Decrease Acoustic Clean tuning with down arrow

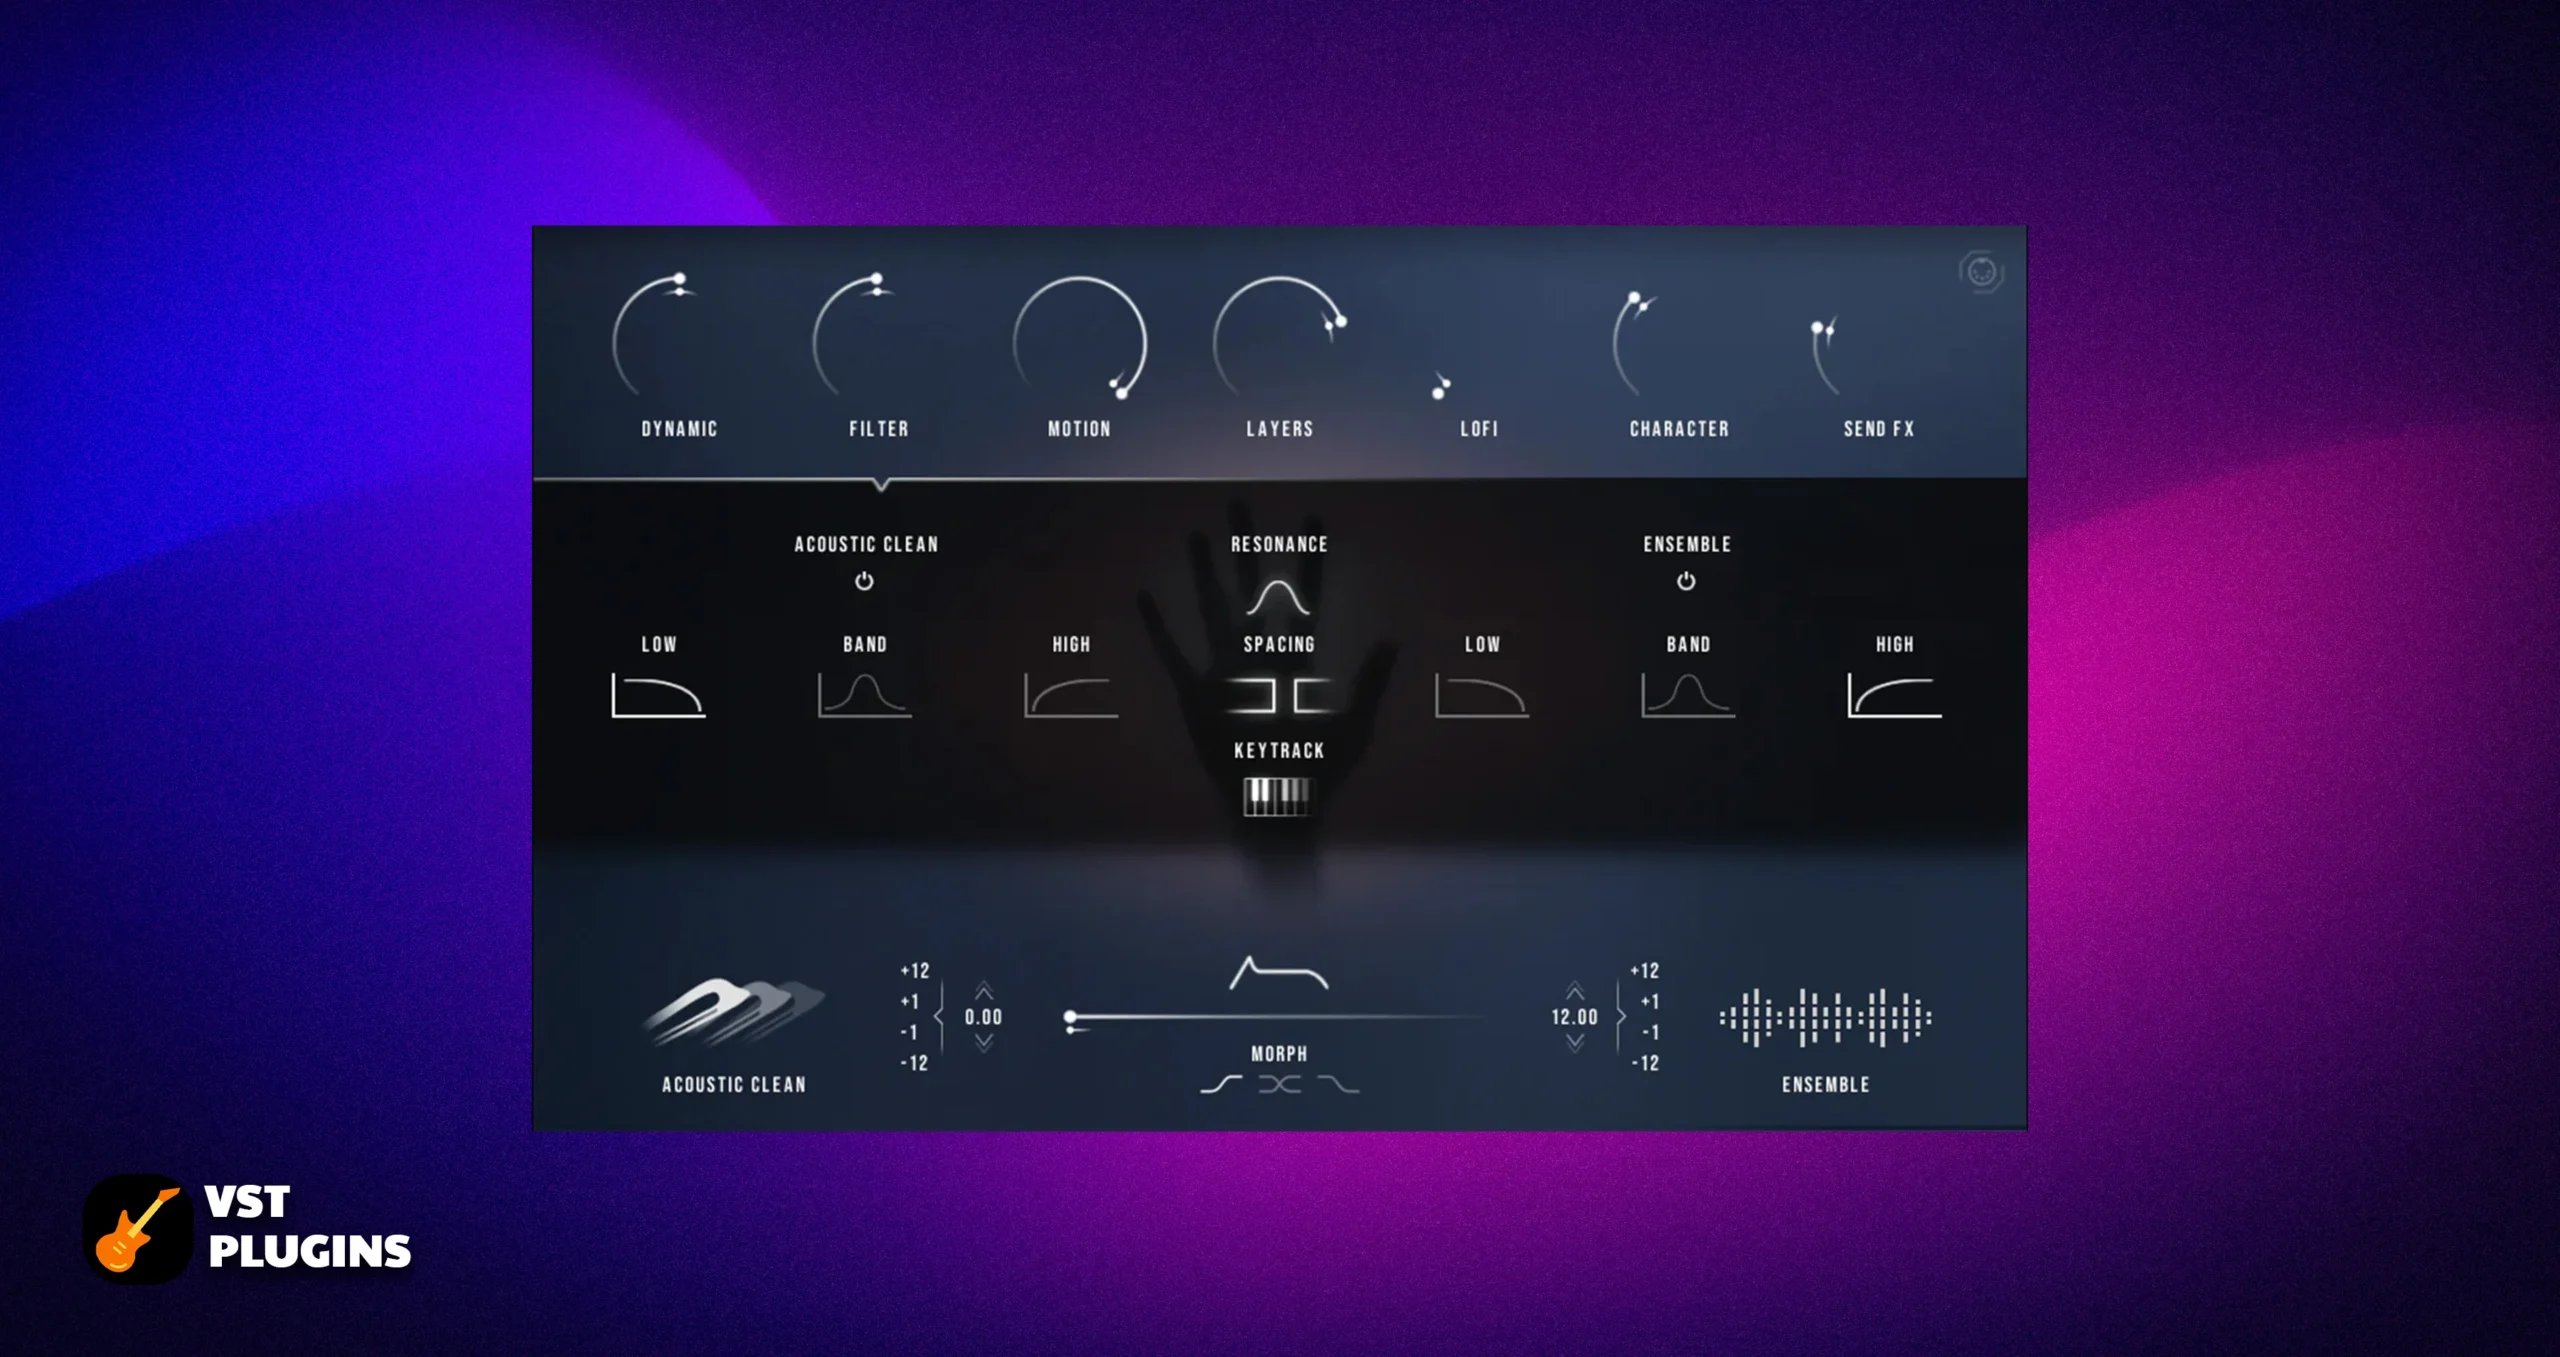[984, 1043]
